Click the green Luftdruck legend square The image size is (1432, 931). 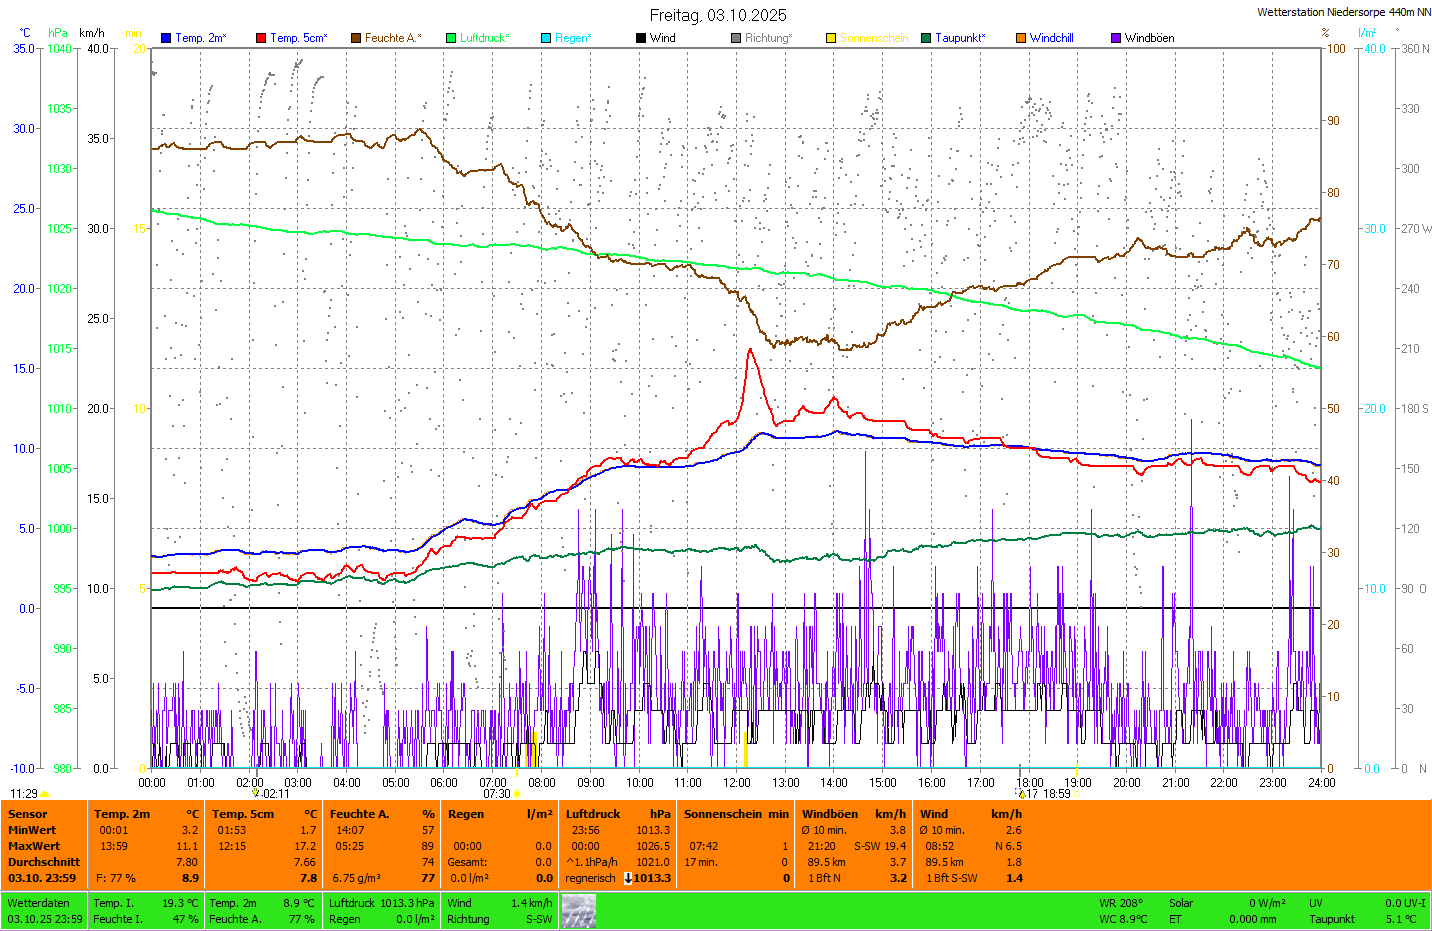point(451,38)
